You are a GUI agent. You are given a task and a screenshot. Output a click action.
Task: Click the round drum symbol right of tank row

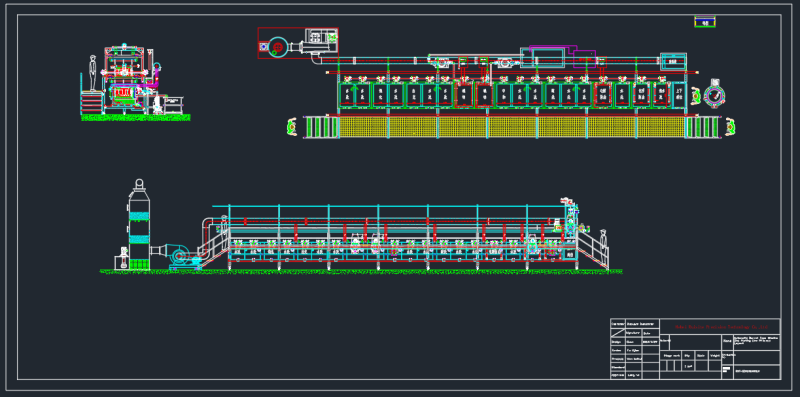(714, 94)
